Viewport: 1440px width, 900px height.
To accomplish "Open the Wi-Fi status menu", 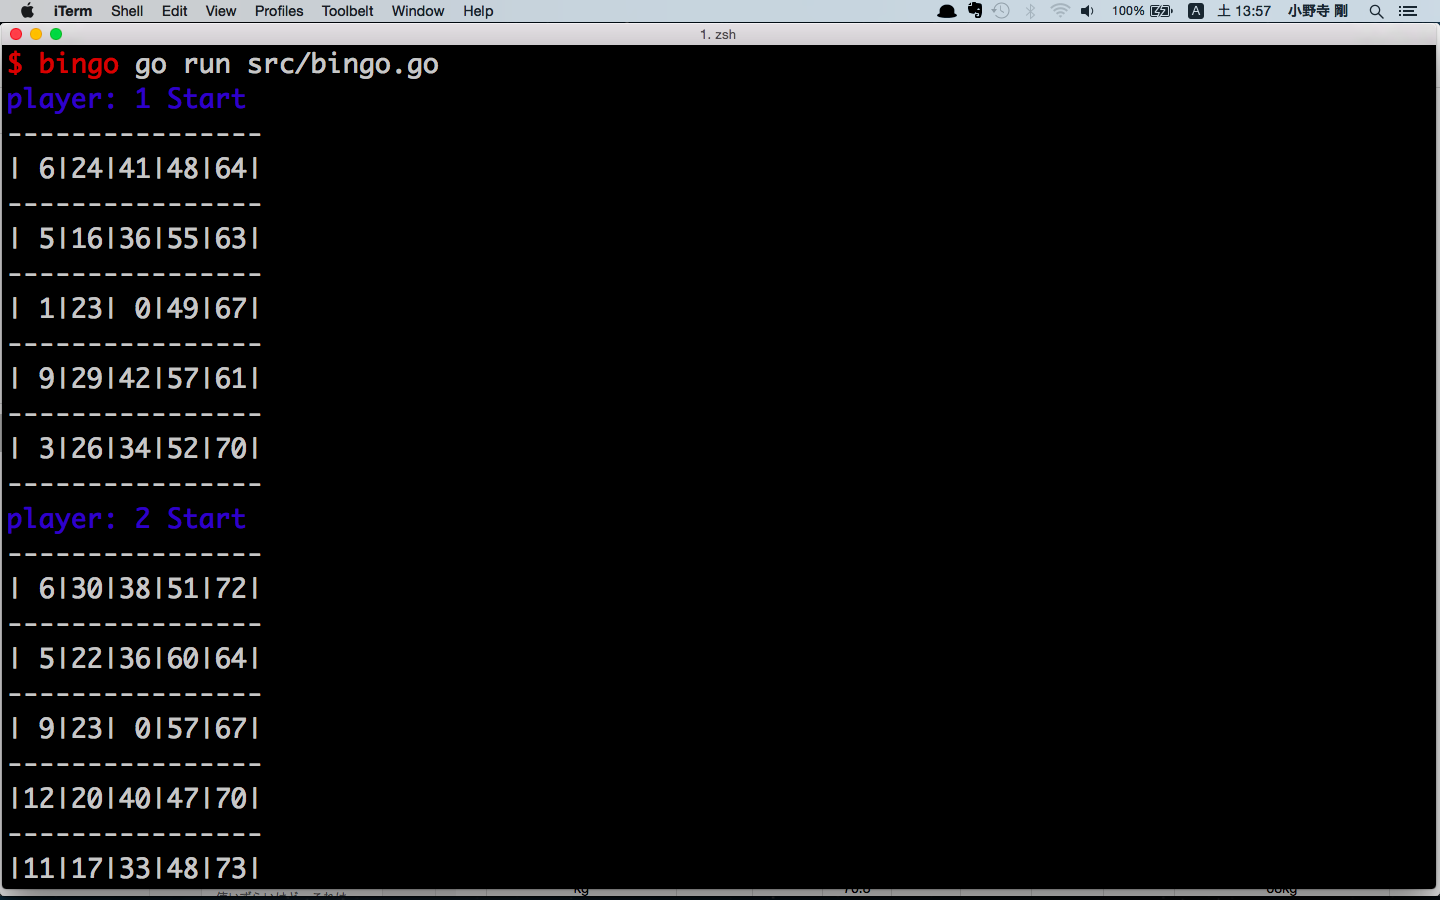I will coord(1060,11).
